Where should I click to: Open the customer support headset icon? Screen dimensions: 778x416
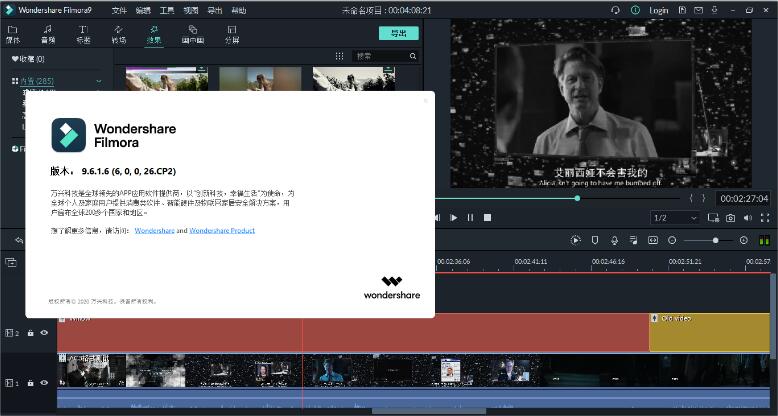click(615, 10)
